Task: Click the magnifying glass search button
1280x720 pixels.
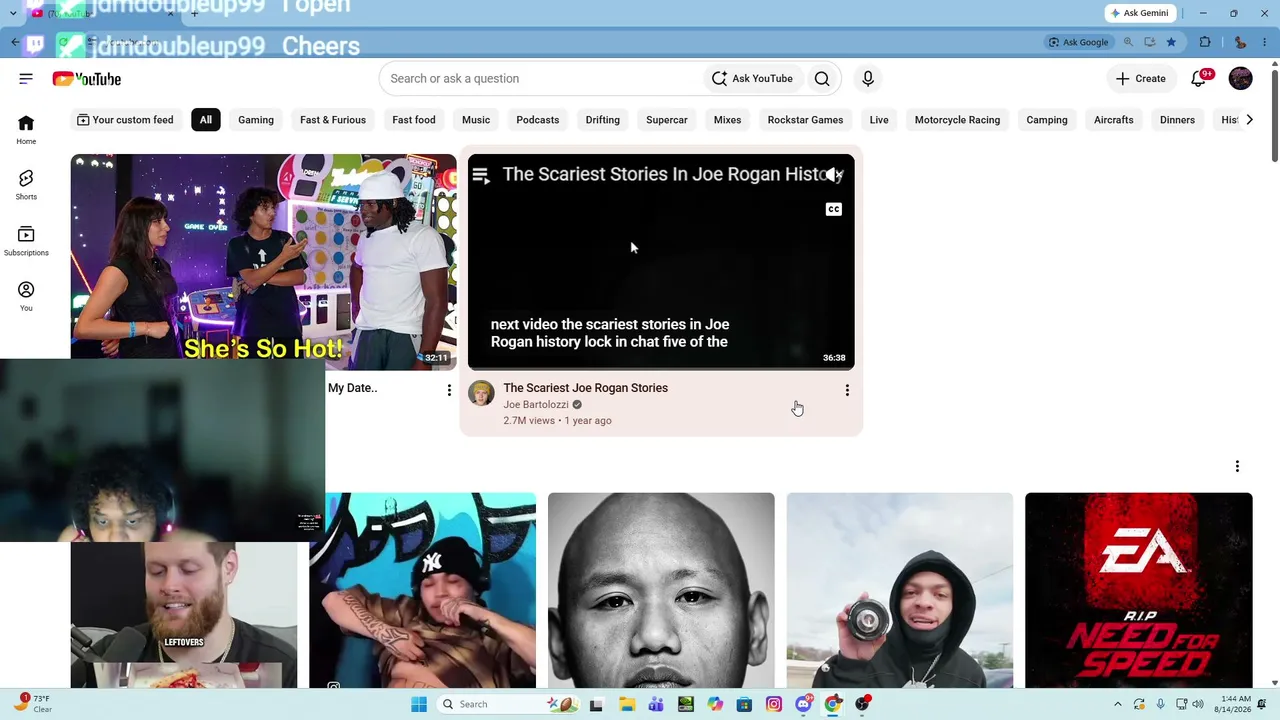Action: 822,79
